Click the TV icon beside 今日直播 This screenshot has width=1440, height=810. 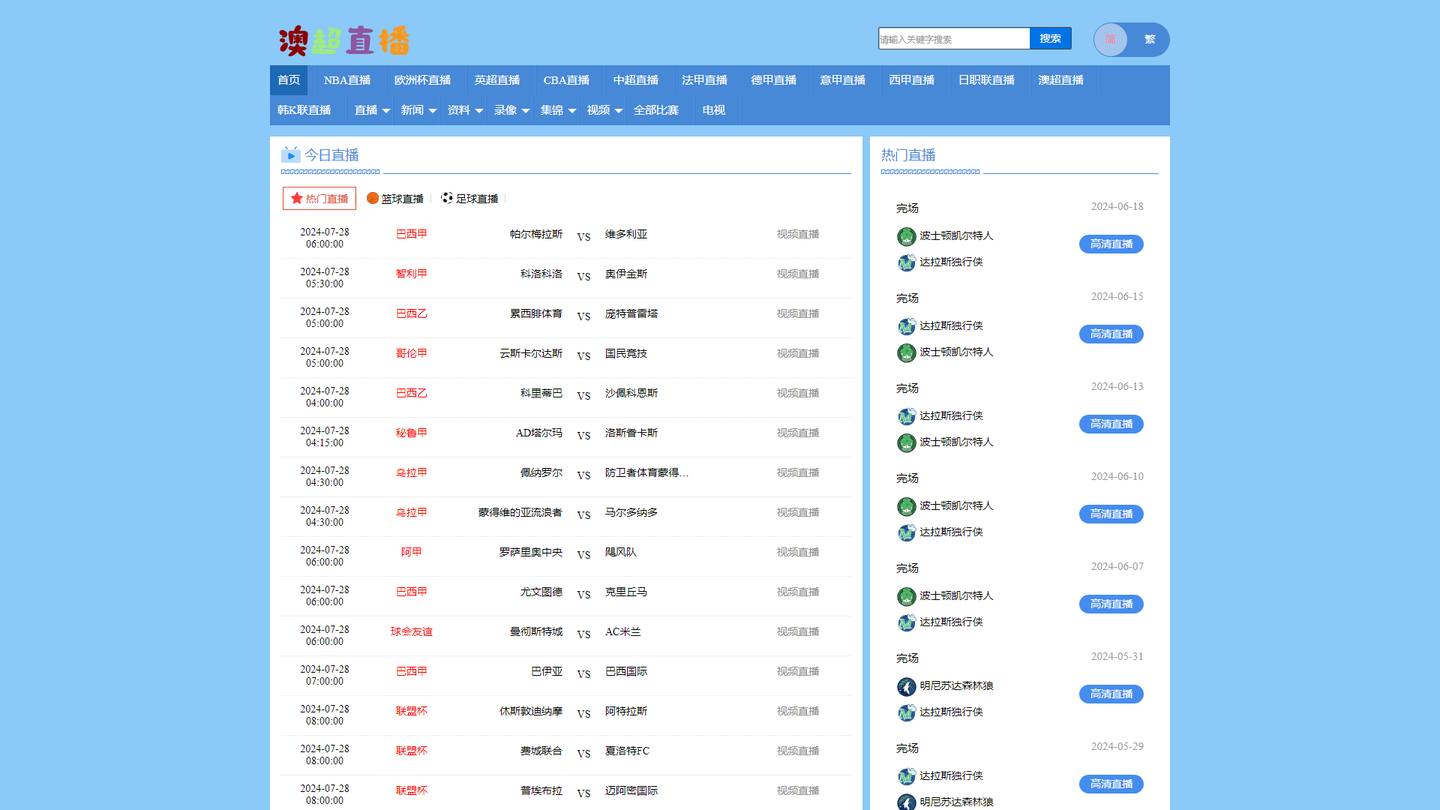tap(291, 154)
